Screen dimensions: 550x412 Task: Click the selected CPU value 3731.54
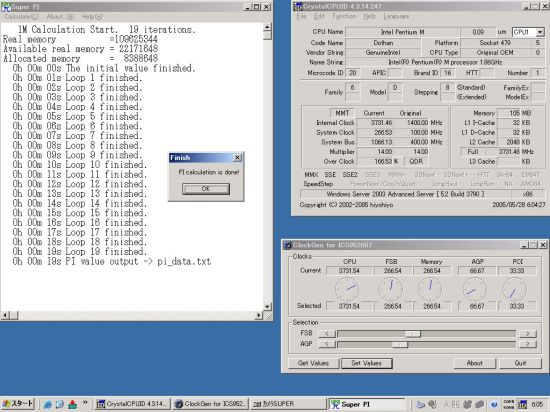[x=349, y=306]
